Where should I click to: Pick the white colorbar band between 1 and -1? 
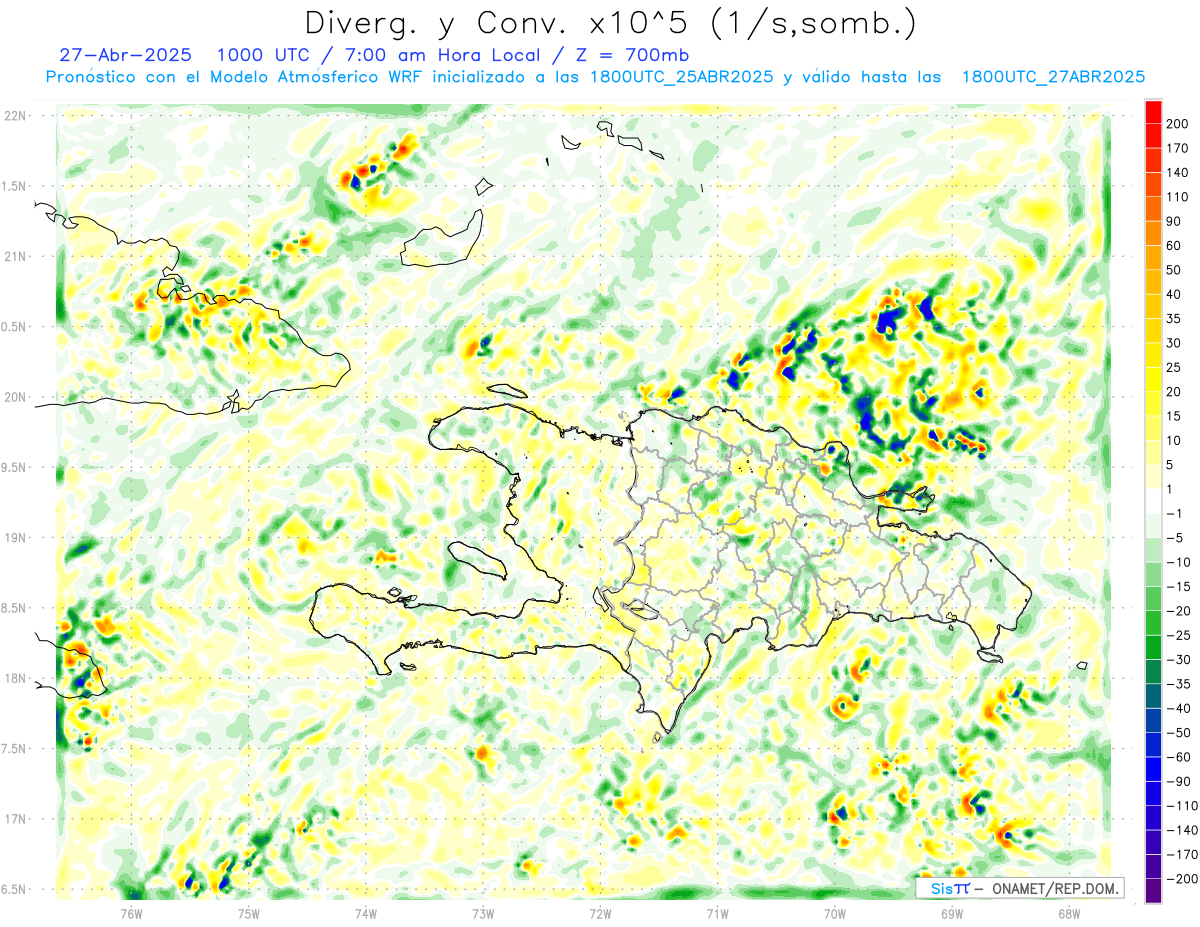tap(1154, 502)
